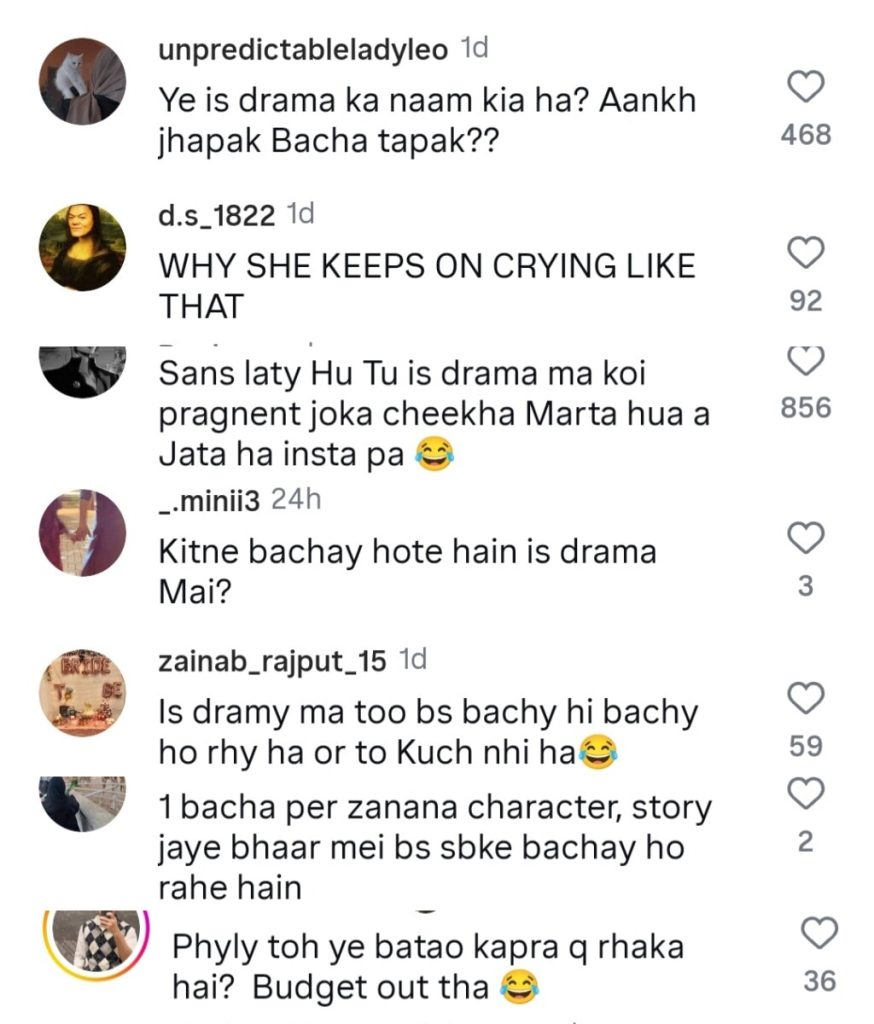Open zainab_rajput_15's profile avatar

(x=83, y=692)
